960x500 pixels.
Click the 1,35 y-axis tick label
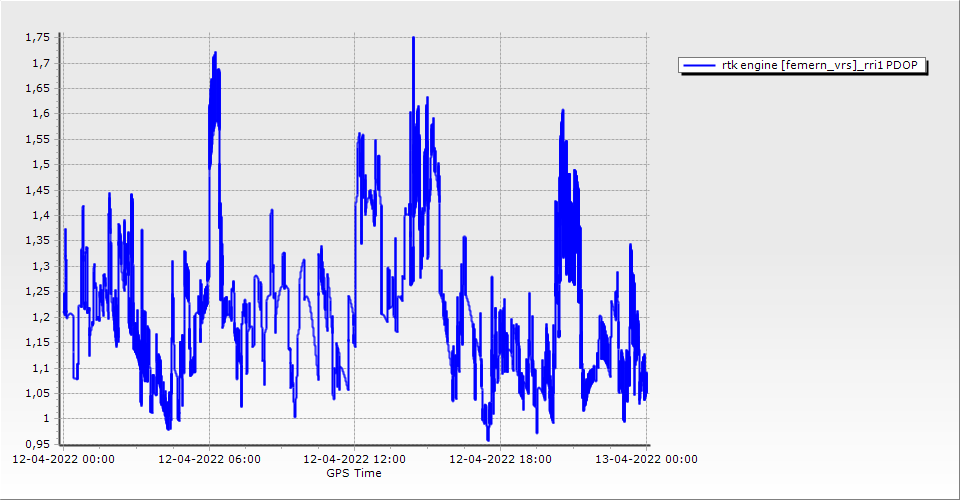click(x=36, y=241)
